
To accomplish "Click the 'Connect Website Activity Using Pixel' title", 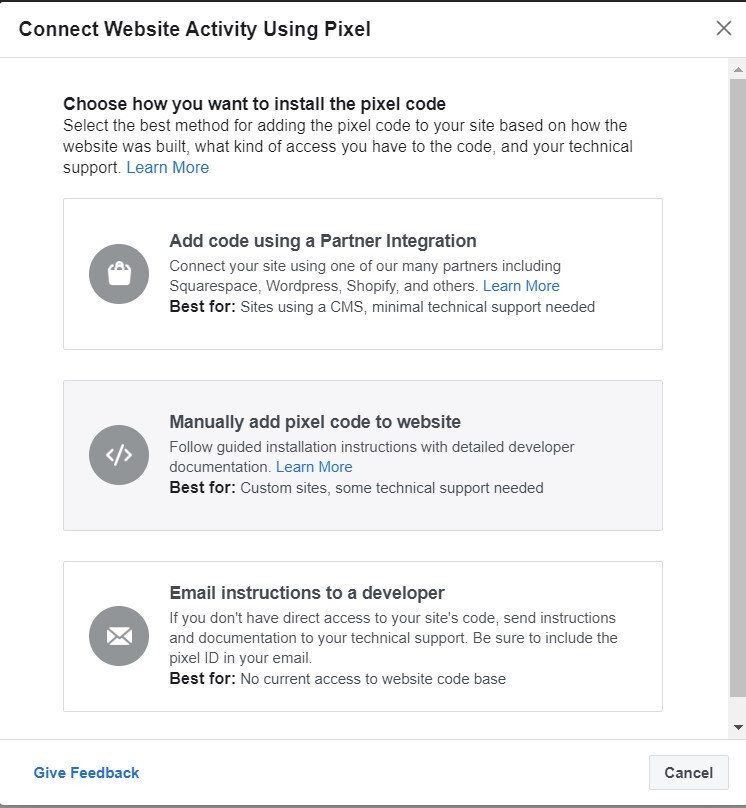I will point(195,29).
